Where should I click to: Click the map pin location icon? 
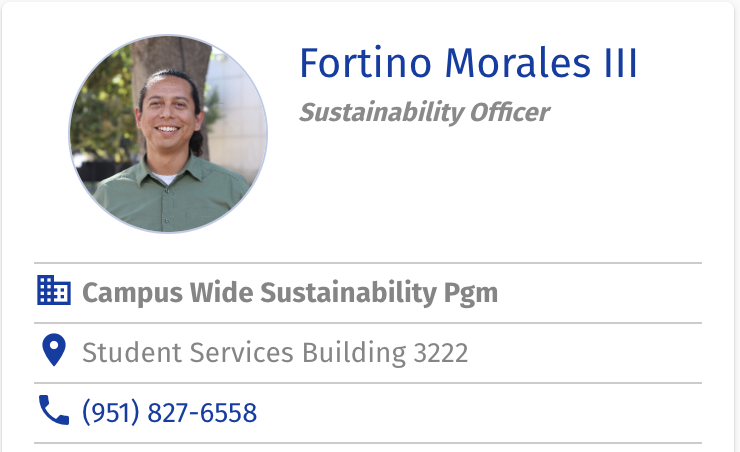(x=53, y=351)
